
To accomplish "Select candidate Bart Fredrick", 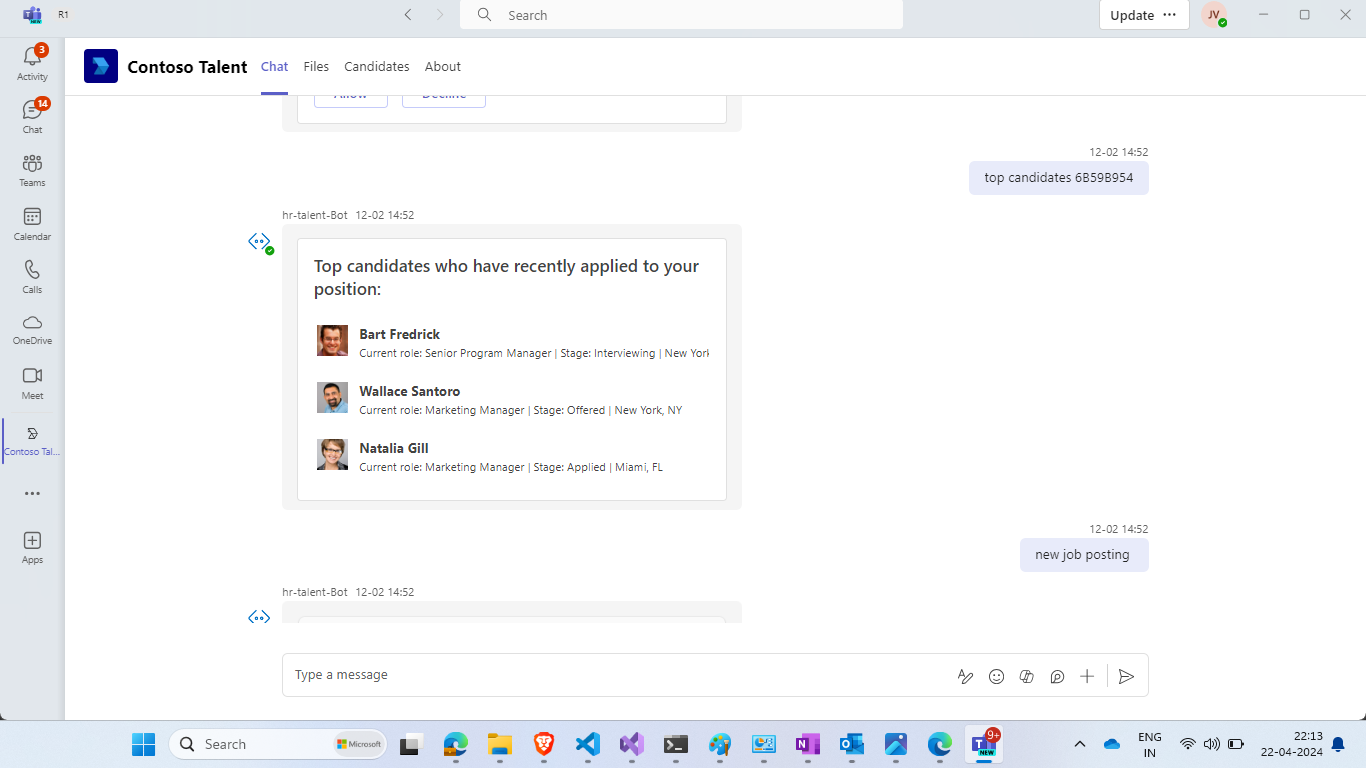I will click(x=512, y=342).
